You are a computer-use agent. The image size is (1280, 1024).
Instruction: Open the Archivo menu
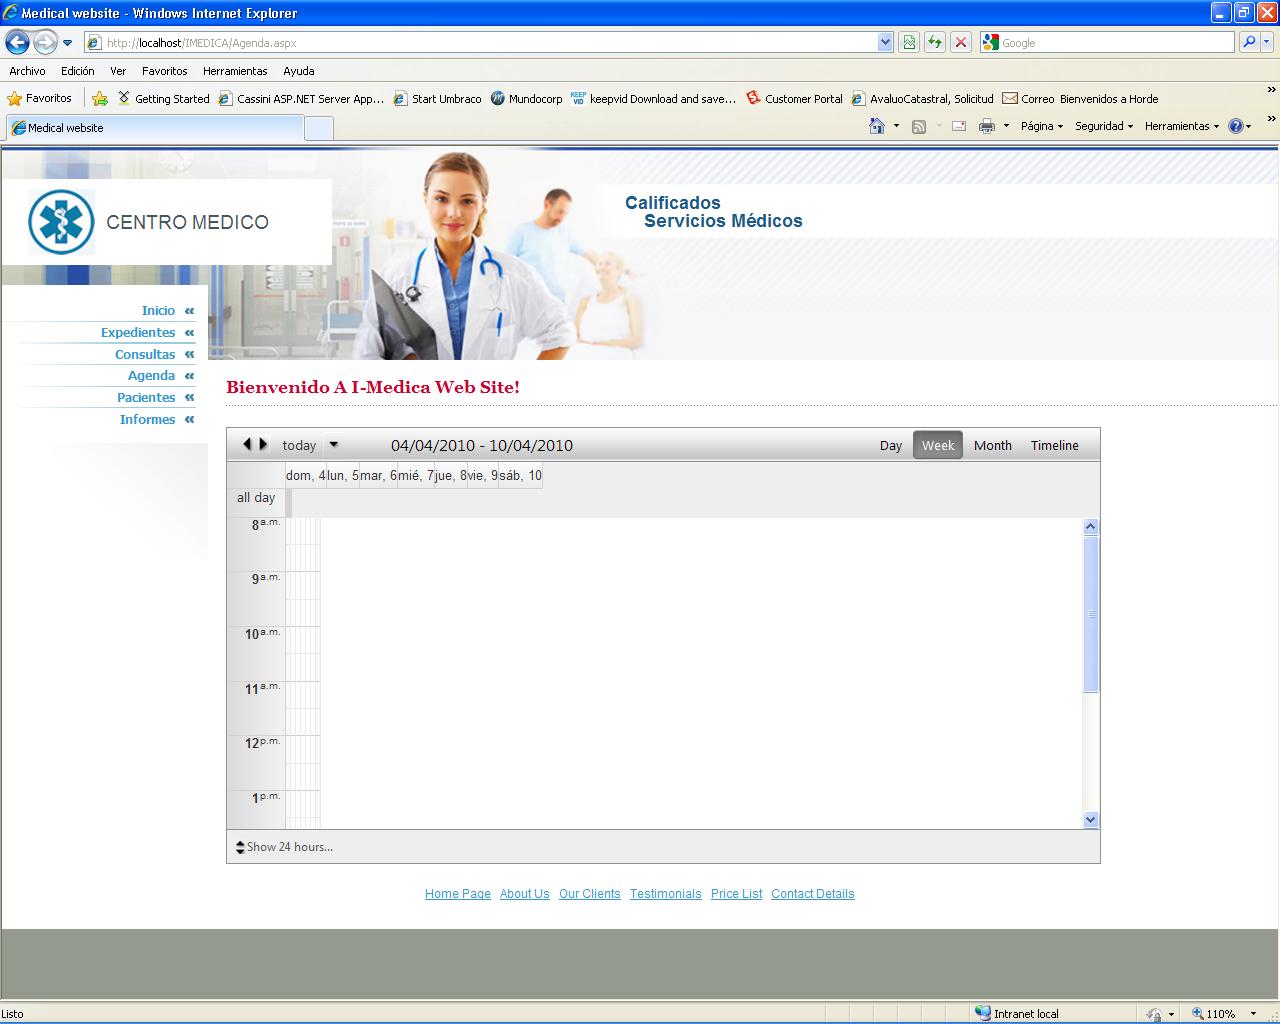[x=27, y=71]
